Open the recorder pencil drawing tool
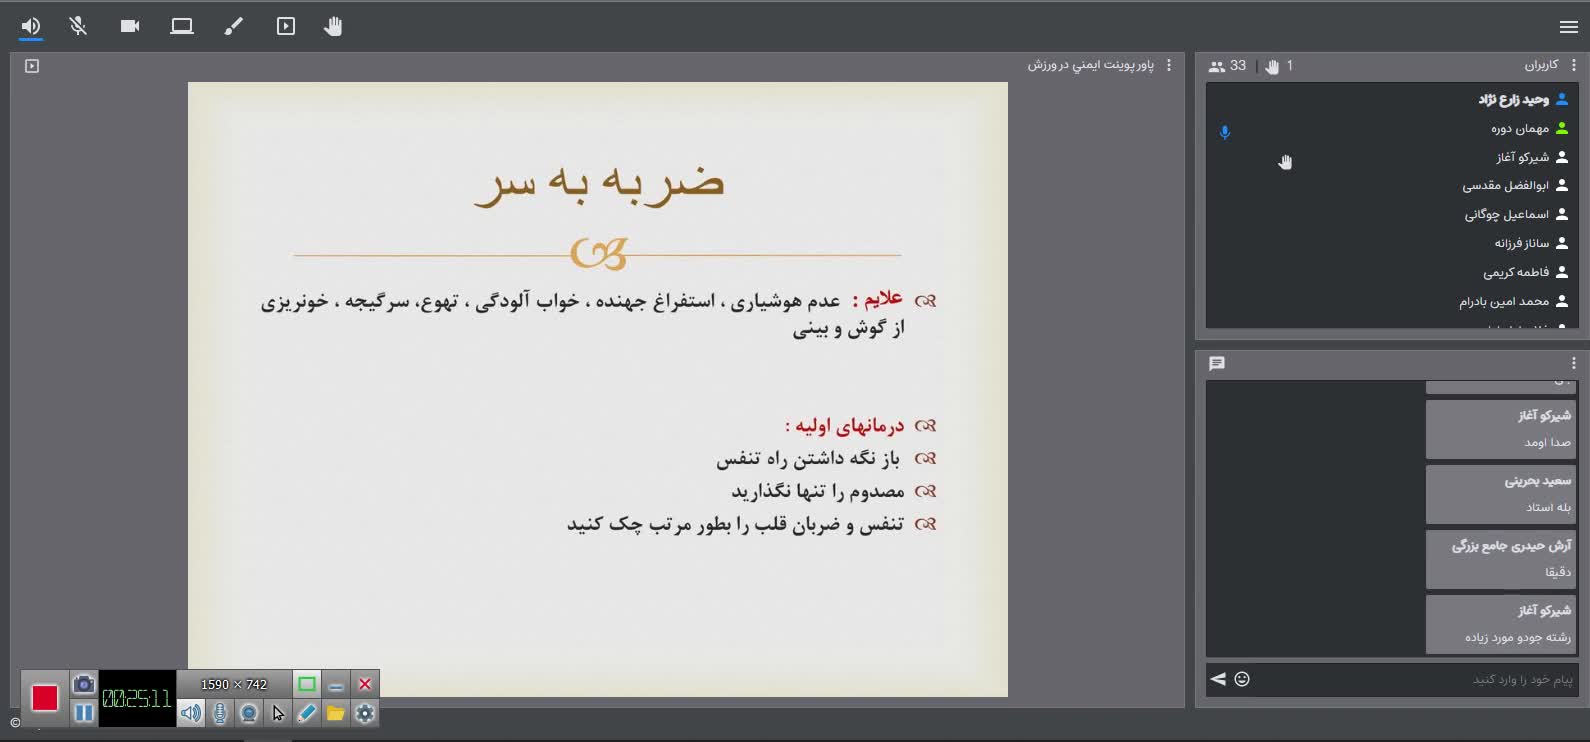This screenshot has width=1590, height=742. [x=307, y=713]
